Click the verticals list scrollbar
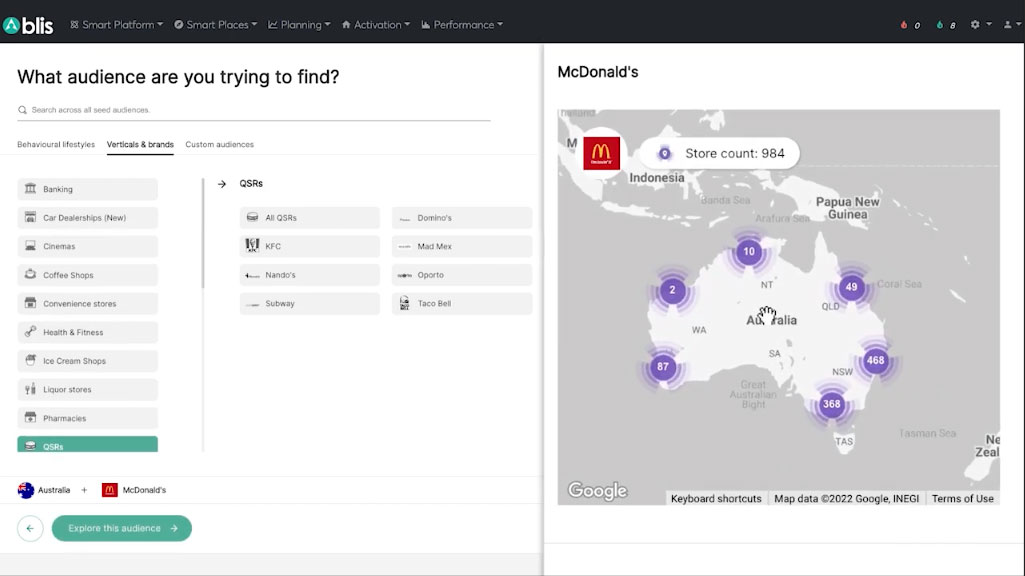Screen dimensions: 1025x576 203,233
